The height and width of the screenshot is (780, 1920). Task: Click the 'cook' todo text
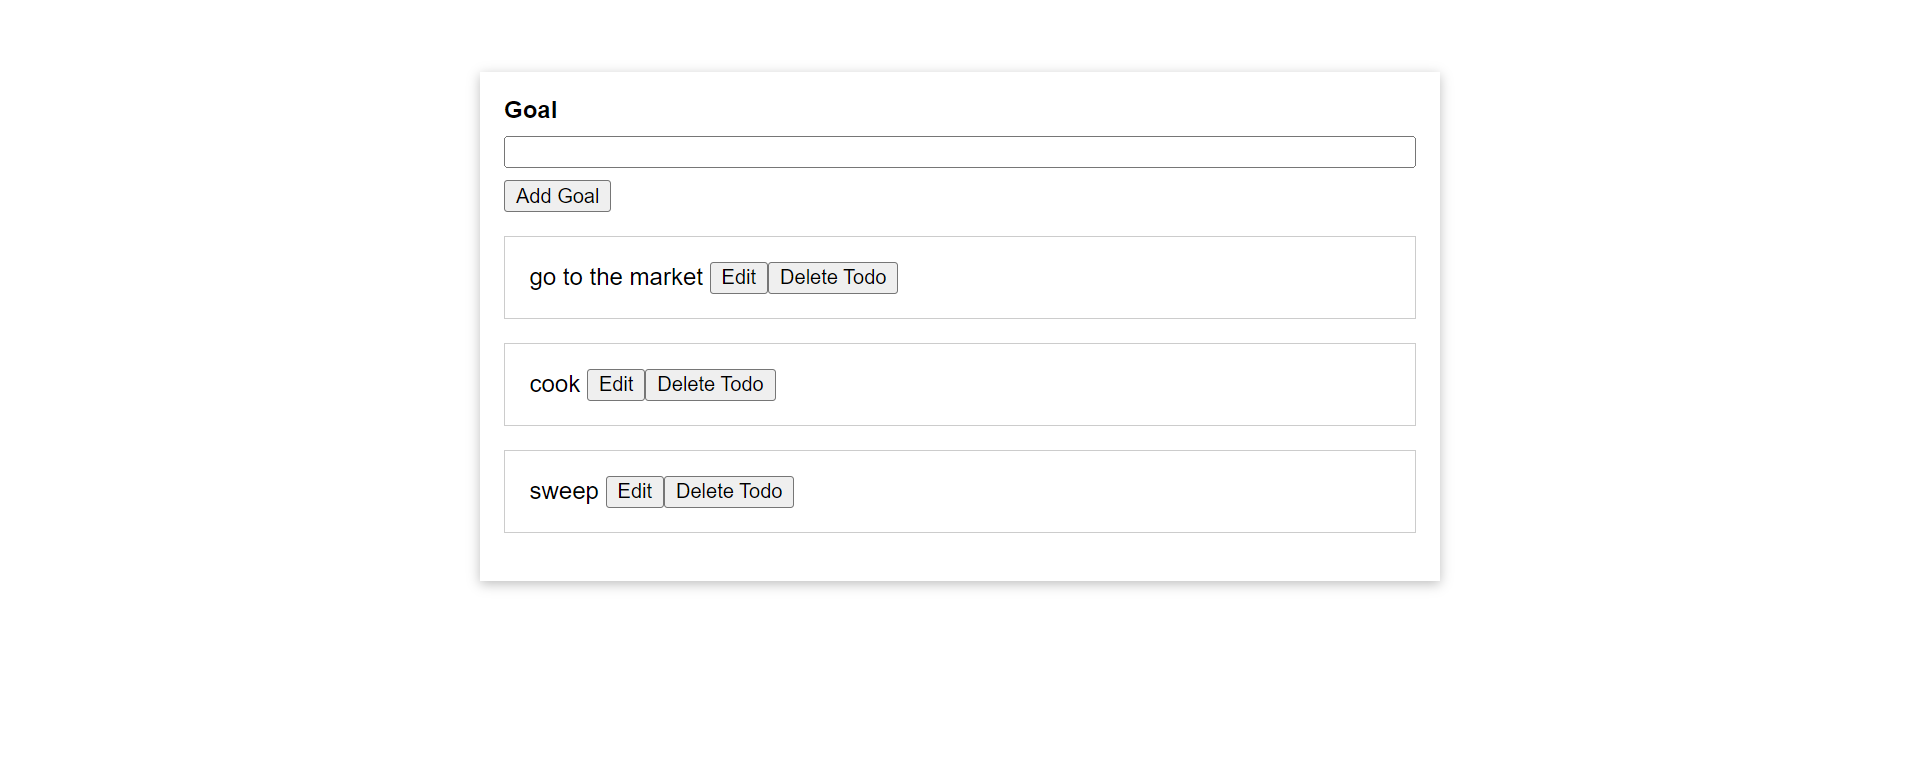554,385
